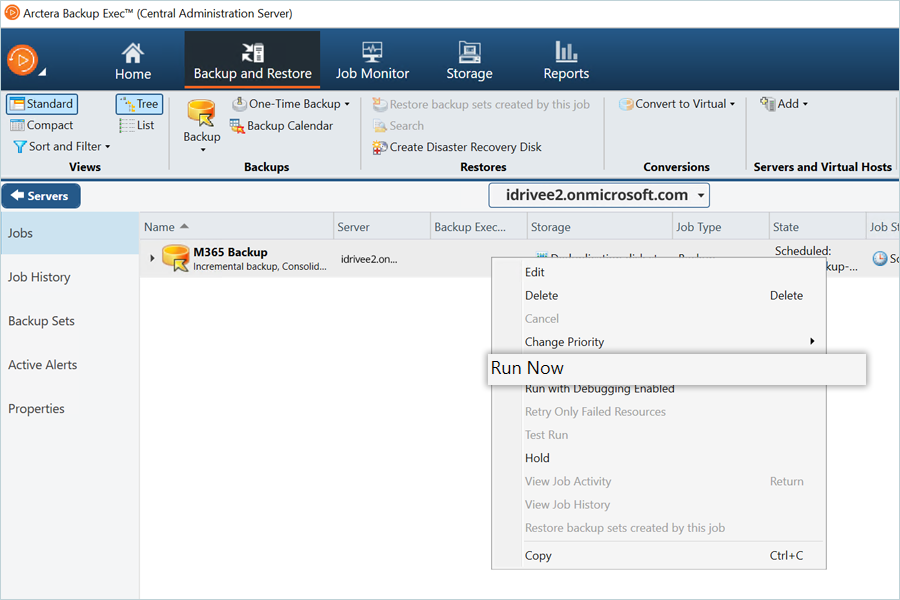Go back using the Servers button
This screenshot has height=600, width=900.
[41, 196]
